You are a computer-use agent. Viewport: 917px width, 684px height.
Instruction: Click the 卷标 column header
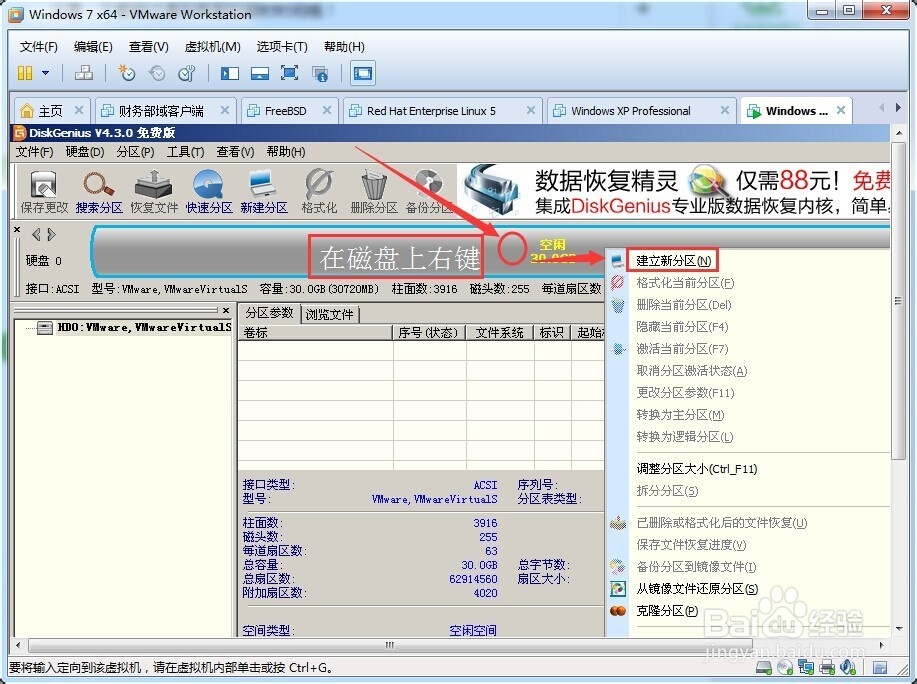click(x=315, y=333)
